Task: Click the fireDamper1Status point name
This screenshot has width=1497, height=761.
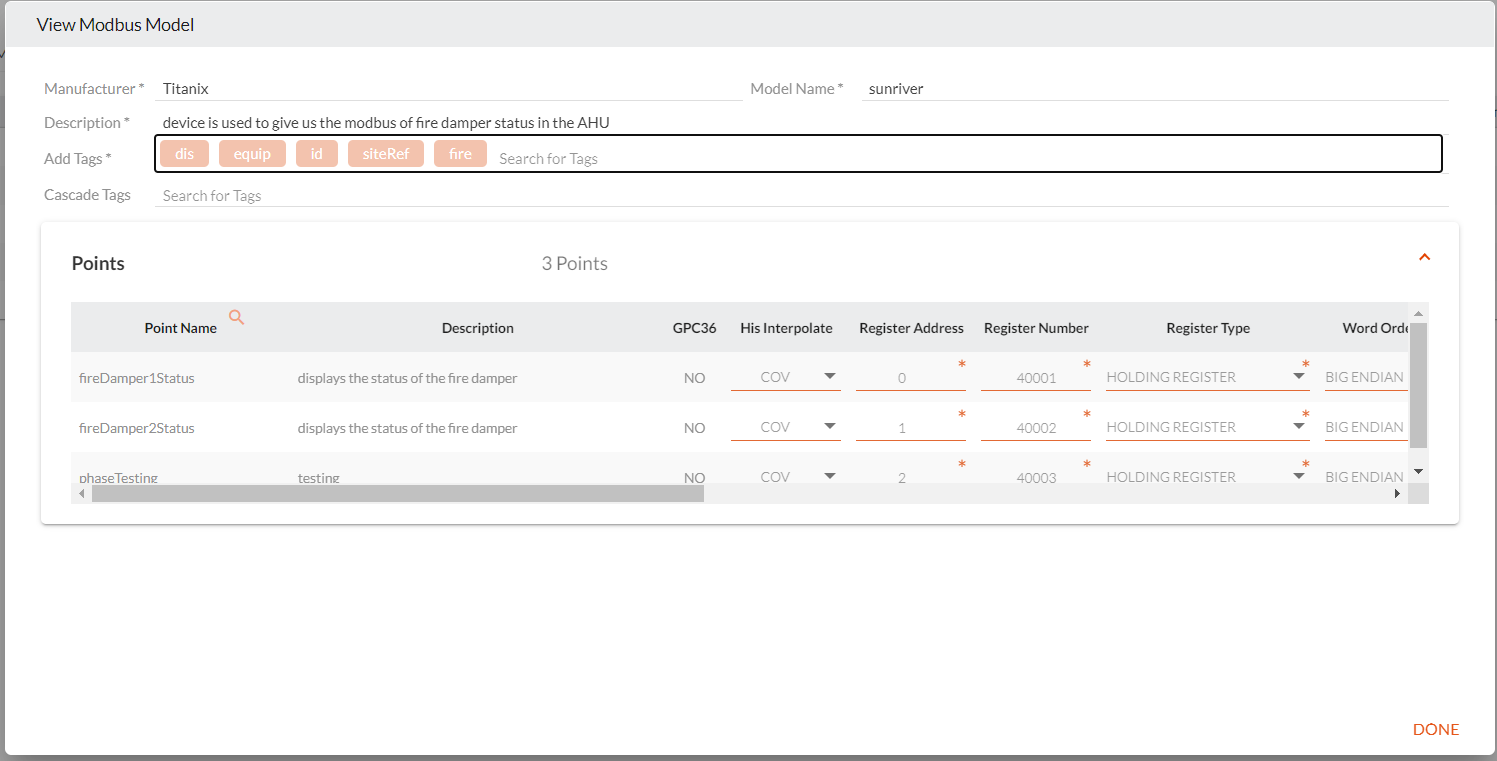Action: pyautogui.click(x=136, y=378)
